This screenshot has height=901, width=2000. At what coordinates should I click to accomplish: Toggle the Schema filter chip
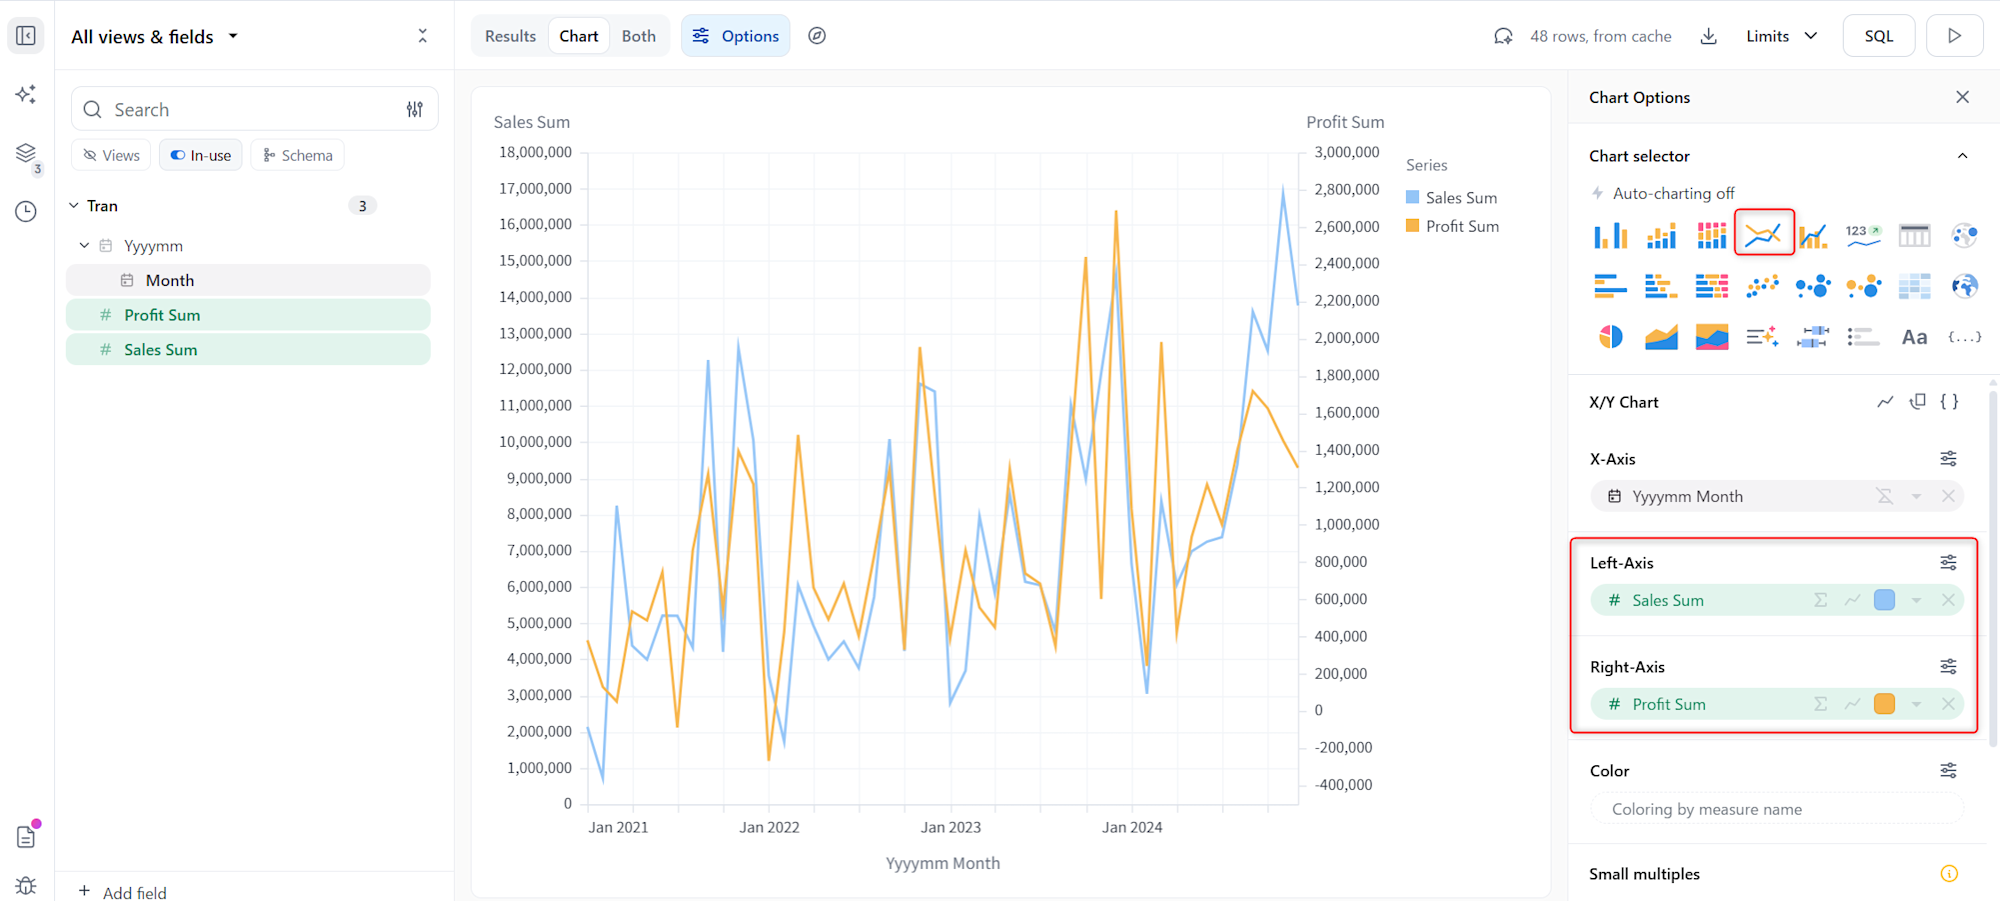tap(298, 155)
